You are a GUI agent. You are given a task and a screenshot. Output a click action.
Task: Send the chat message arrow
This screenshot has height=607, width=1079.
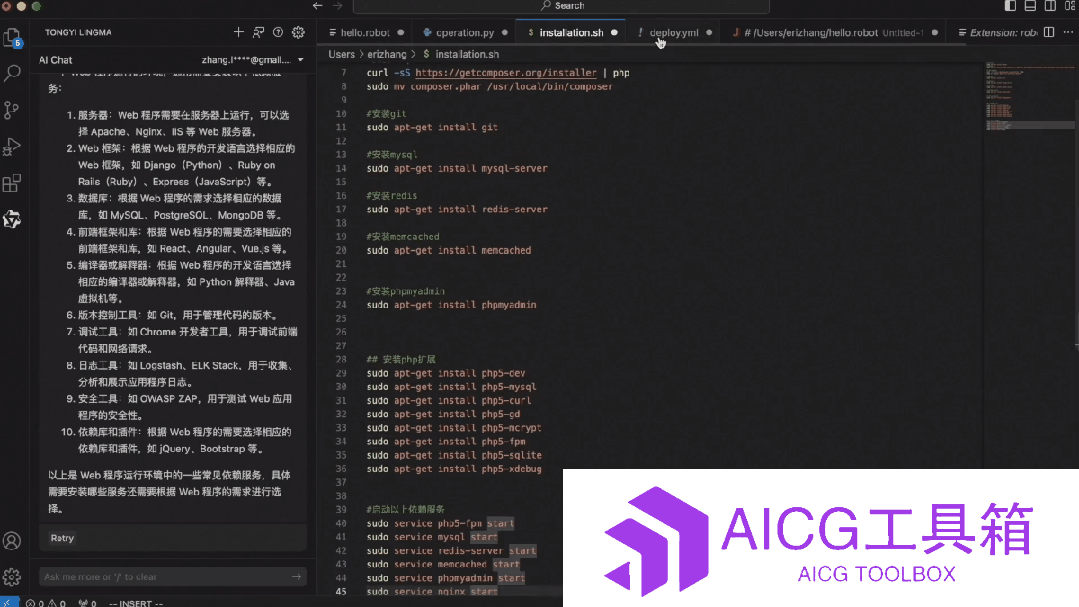click(297, 577)
